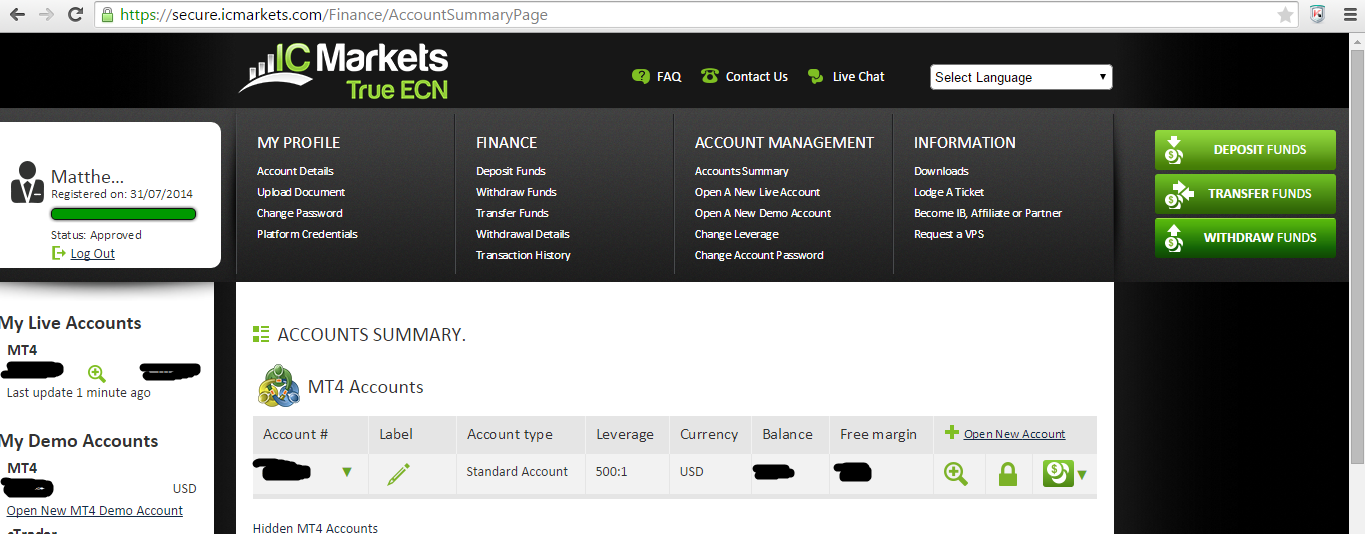Open Account Details under My Profile
Viewport: 1365px width, 534px height.
[295, 171]
